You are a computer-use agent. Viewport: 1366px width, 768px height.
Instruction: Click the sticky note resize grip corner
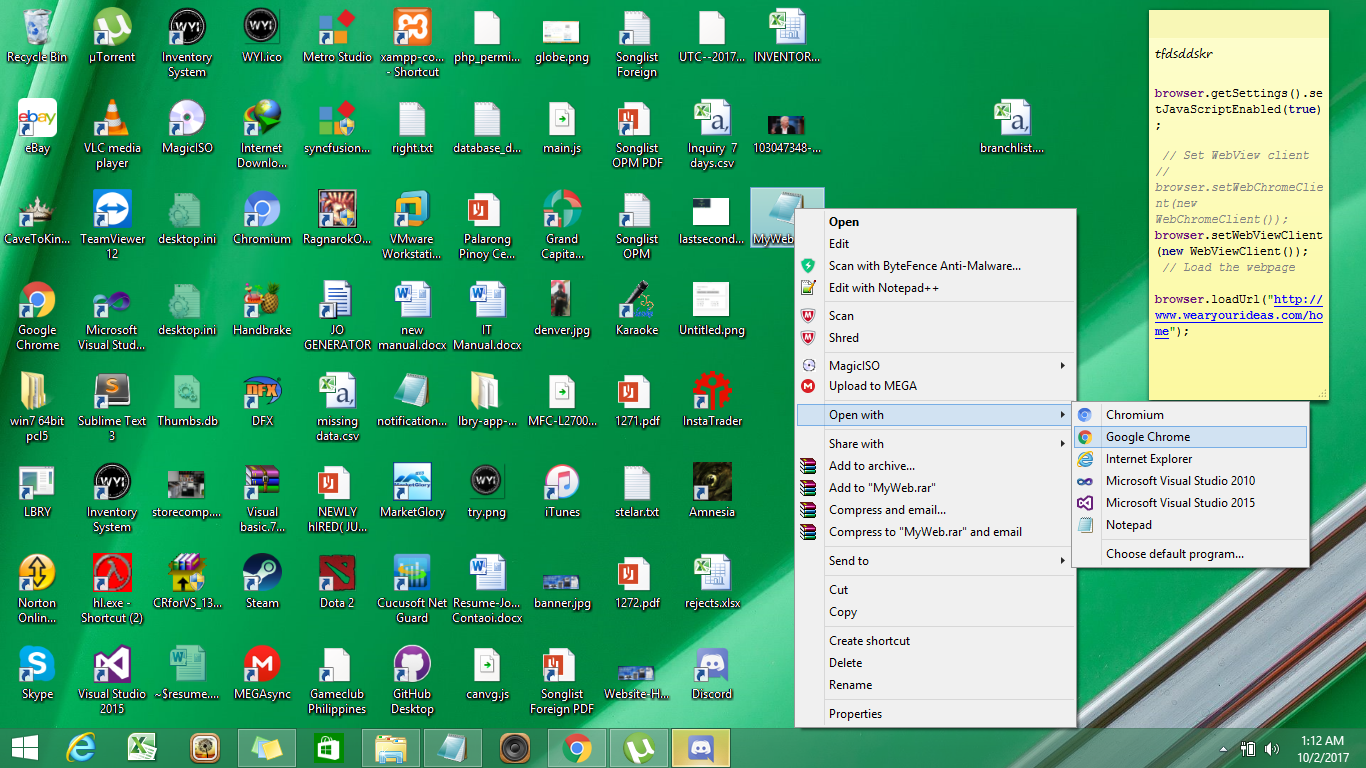pos(1322,393)
